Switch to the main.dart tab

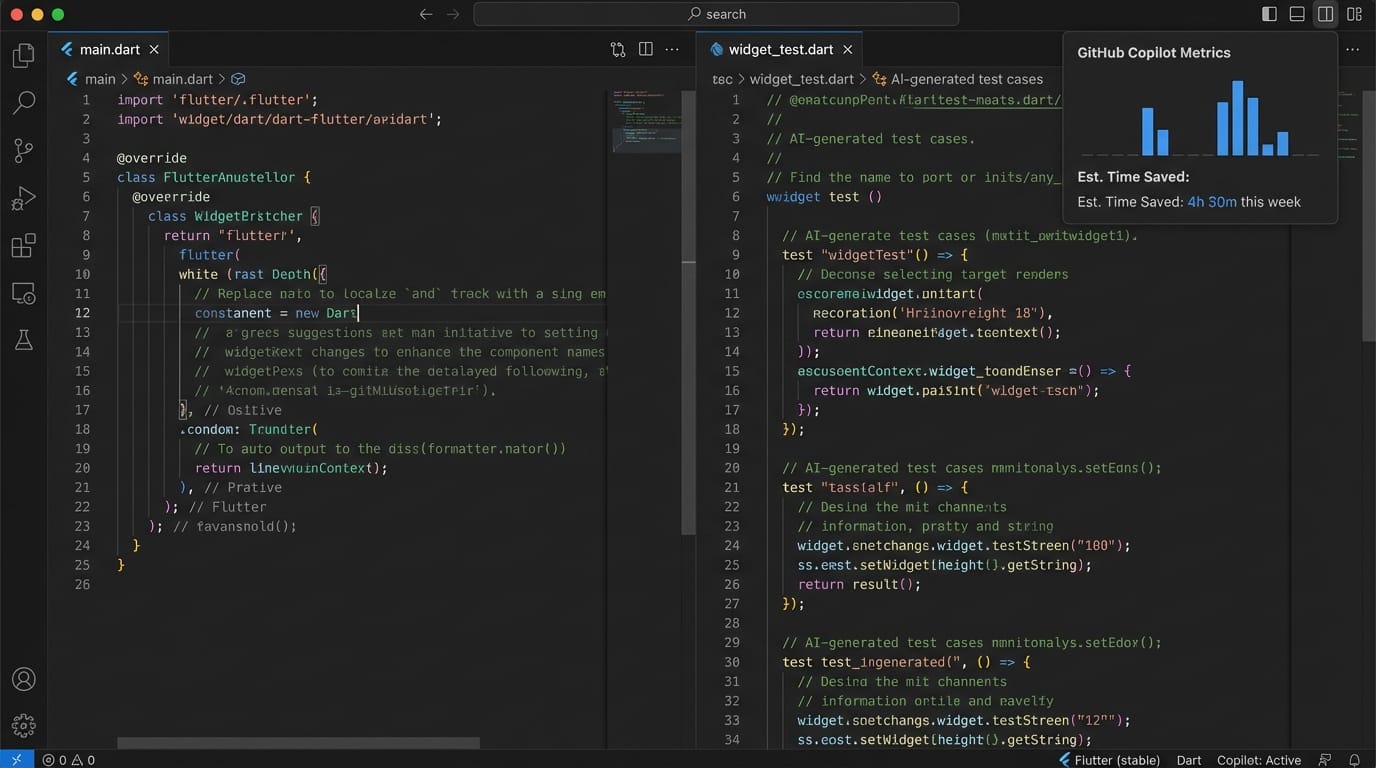click(109, 48)
